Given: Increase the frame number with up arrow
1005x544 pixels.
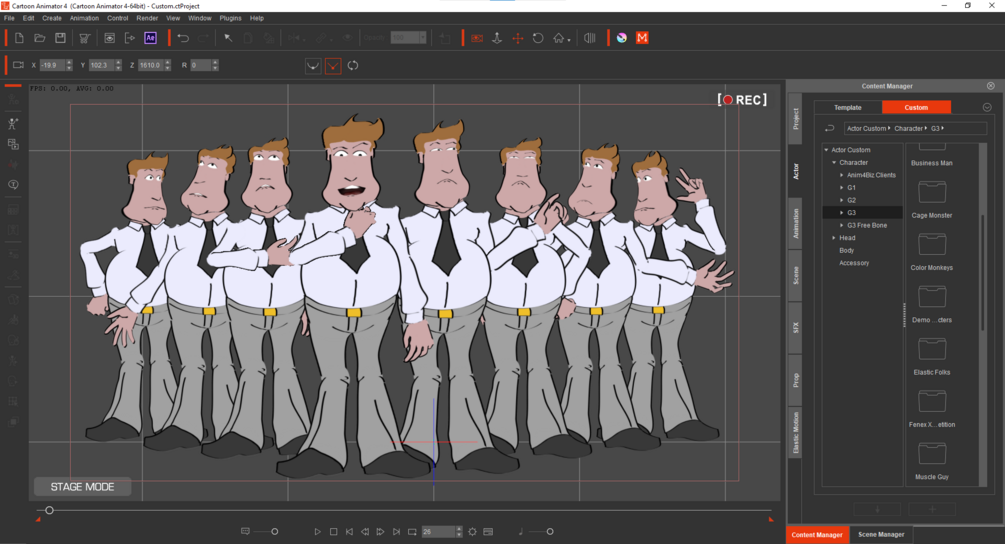Looking at the screenshot, I should point(459,529).
